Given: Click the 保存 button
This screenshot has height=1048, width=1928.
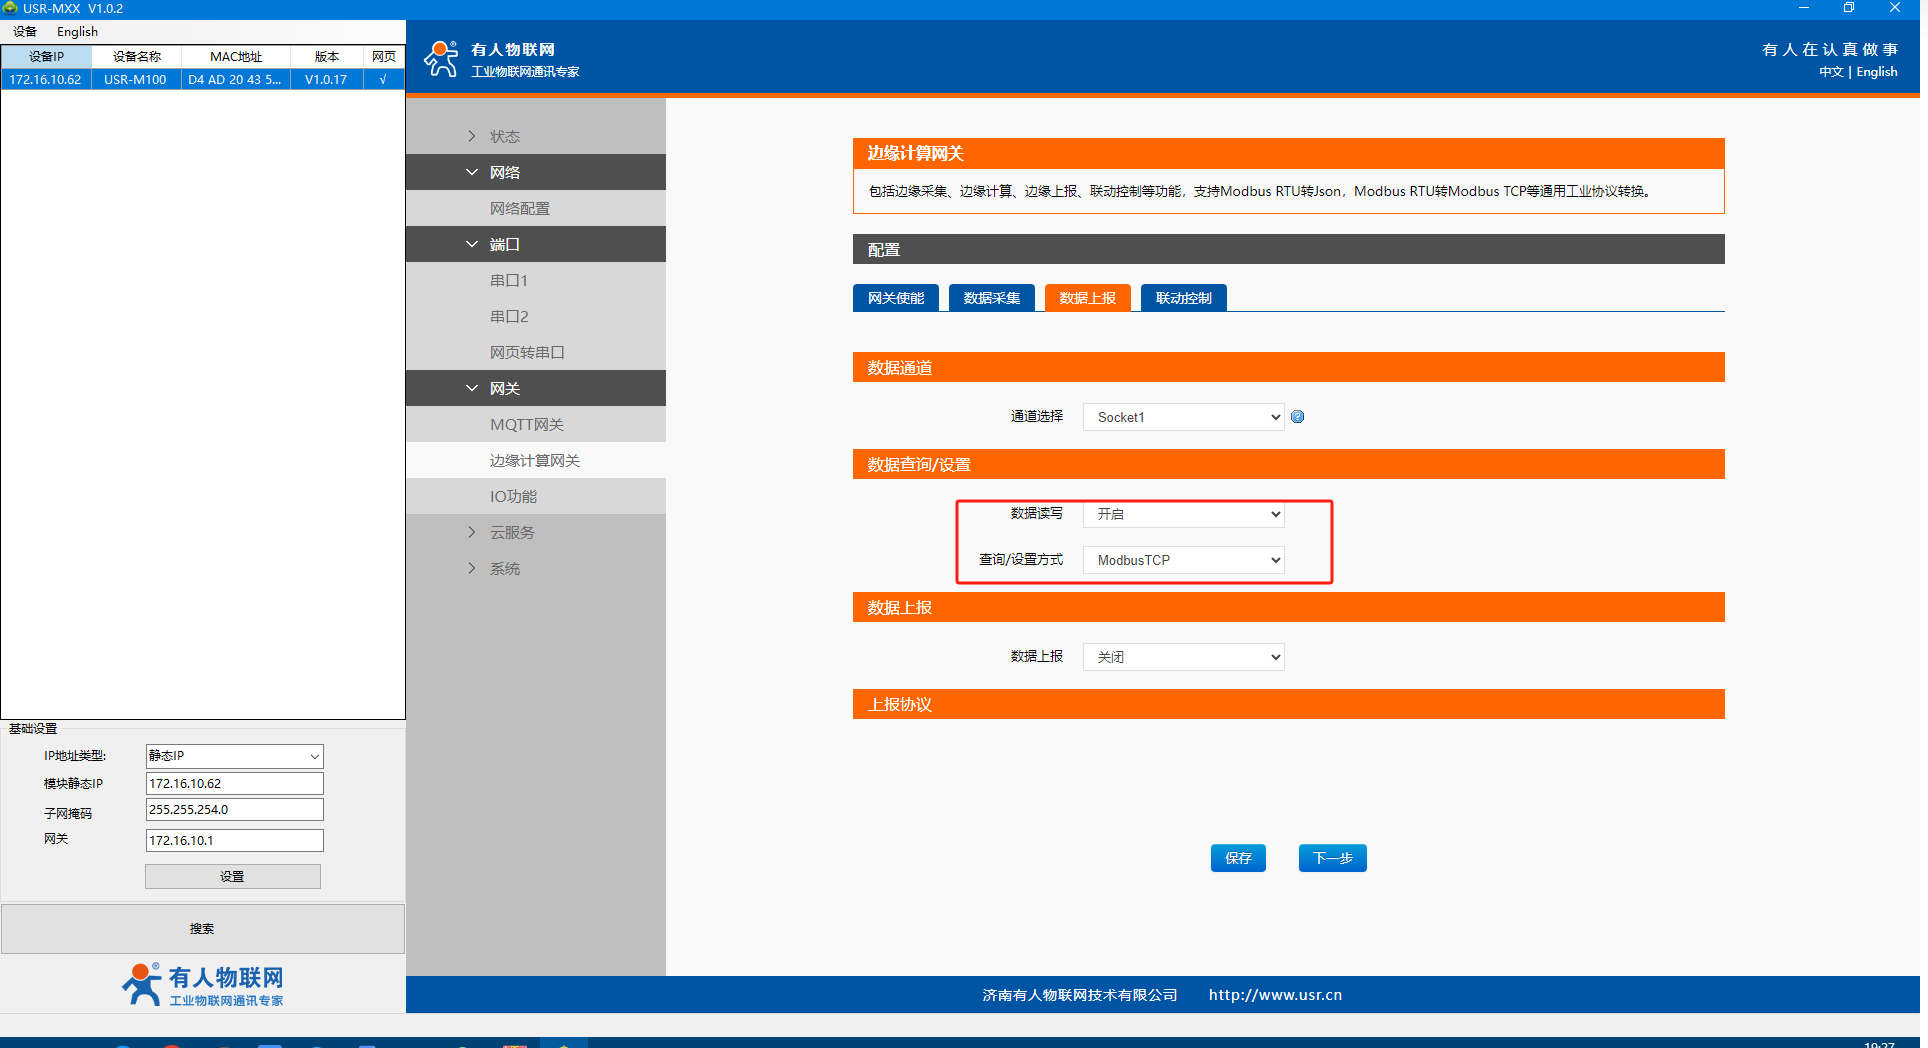Looking at the screenshot, I should (1238, 858).
